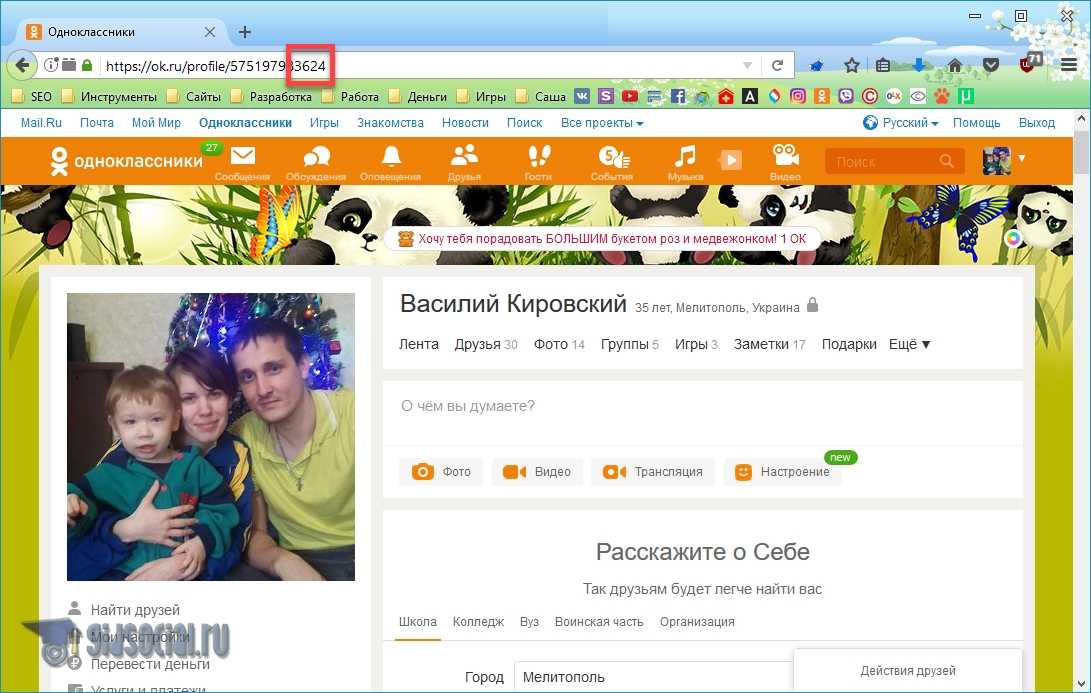Switch to the Колледж tab

pyautogui.click(x=478, y=622)
